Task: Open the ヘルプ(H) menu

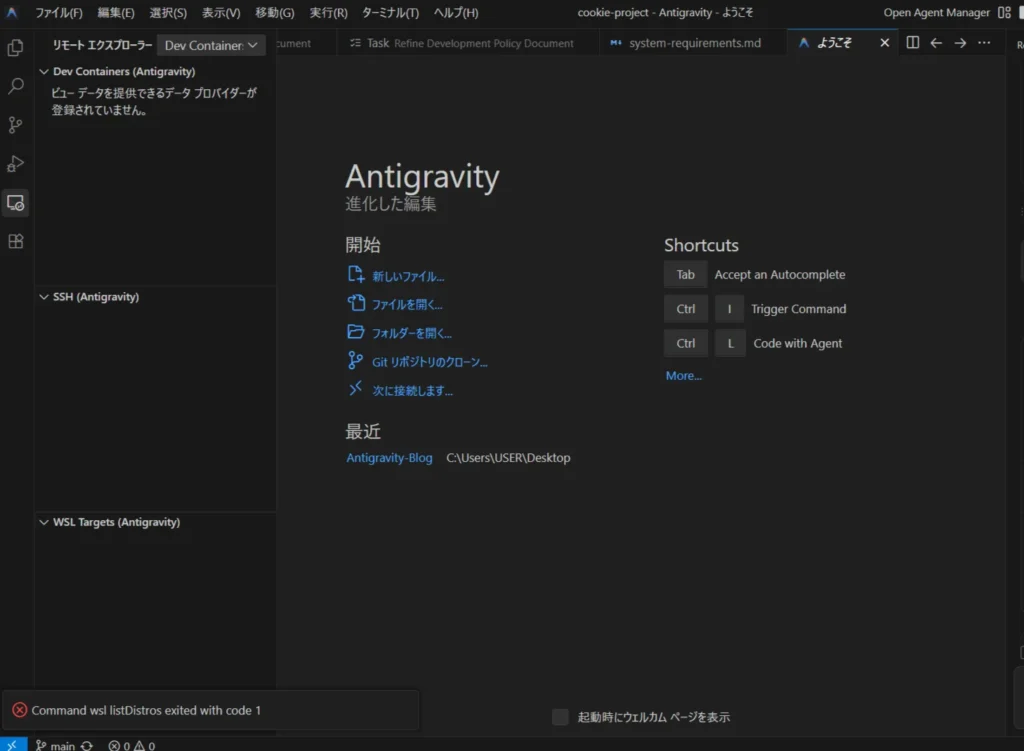Action: [456, 12]
